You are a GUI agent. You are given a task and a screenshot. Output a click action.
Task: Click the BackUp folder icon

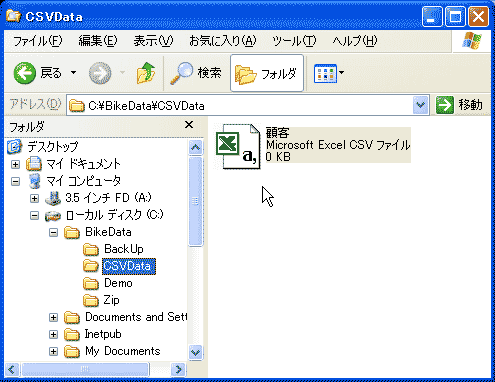[x=91, y=249]
